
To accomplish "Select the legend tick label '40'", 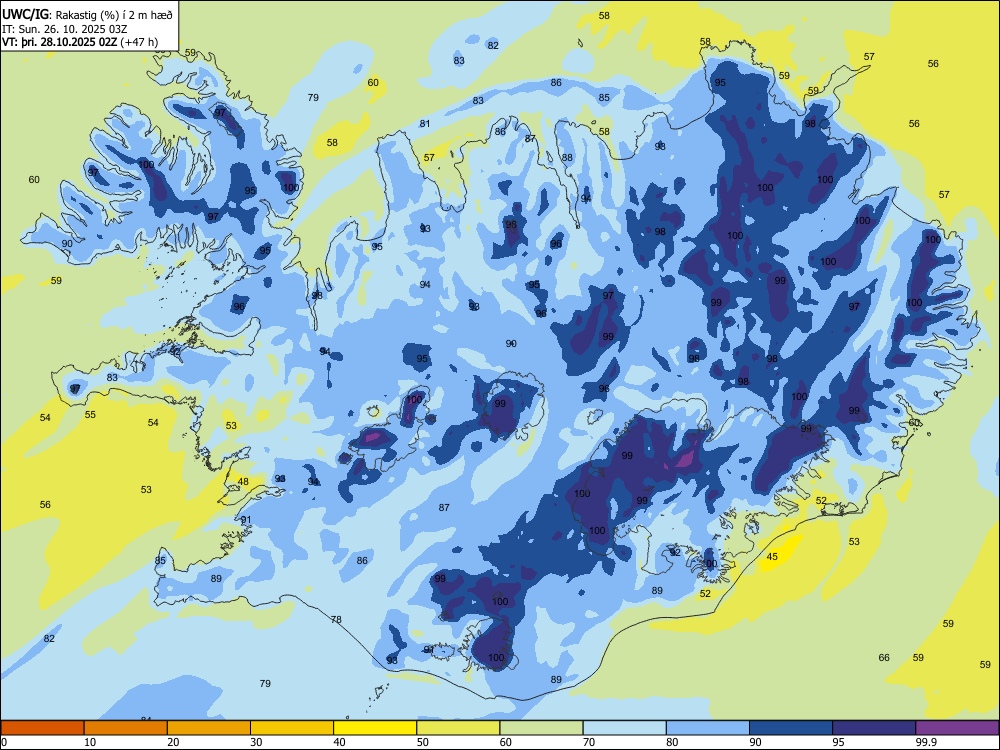I will click(339, 742).
